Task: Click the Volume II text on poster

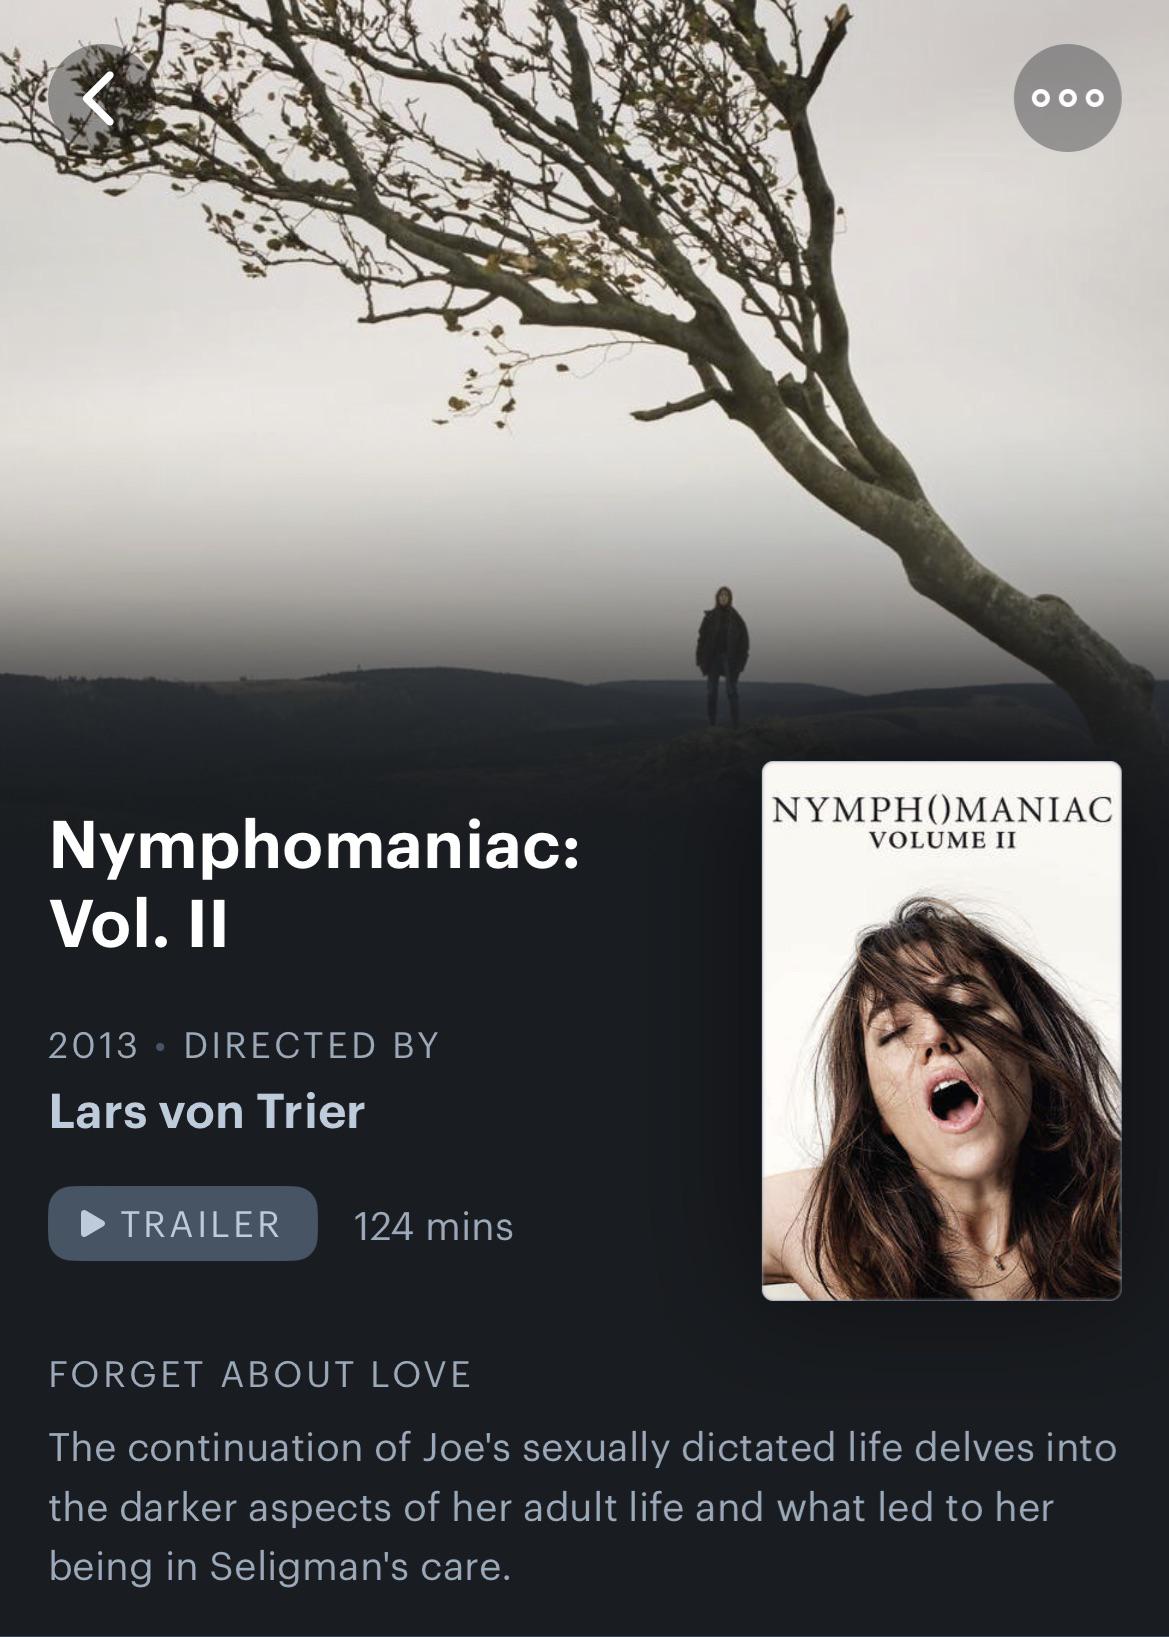Action: (x=941, y=840)
